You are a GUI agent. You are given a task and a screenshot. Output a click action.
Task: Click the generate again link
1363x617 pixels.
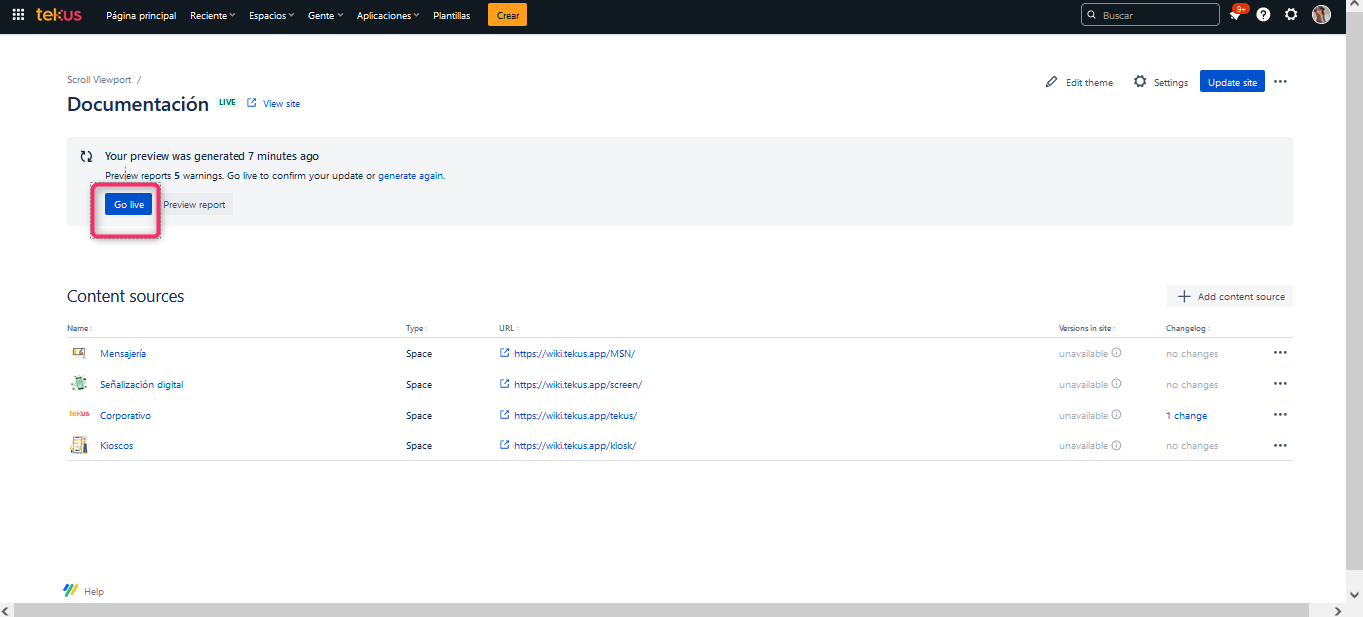click(410, 176)
